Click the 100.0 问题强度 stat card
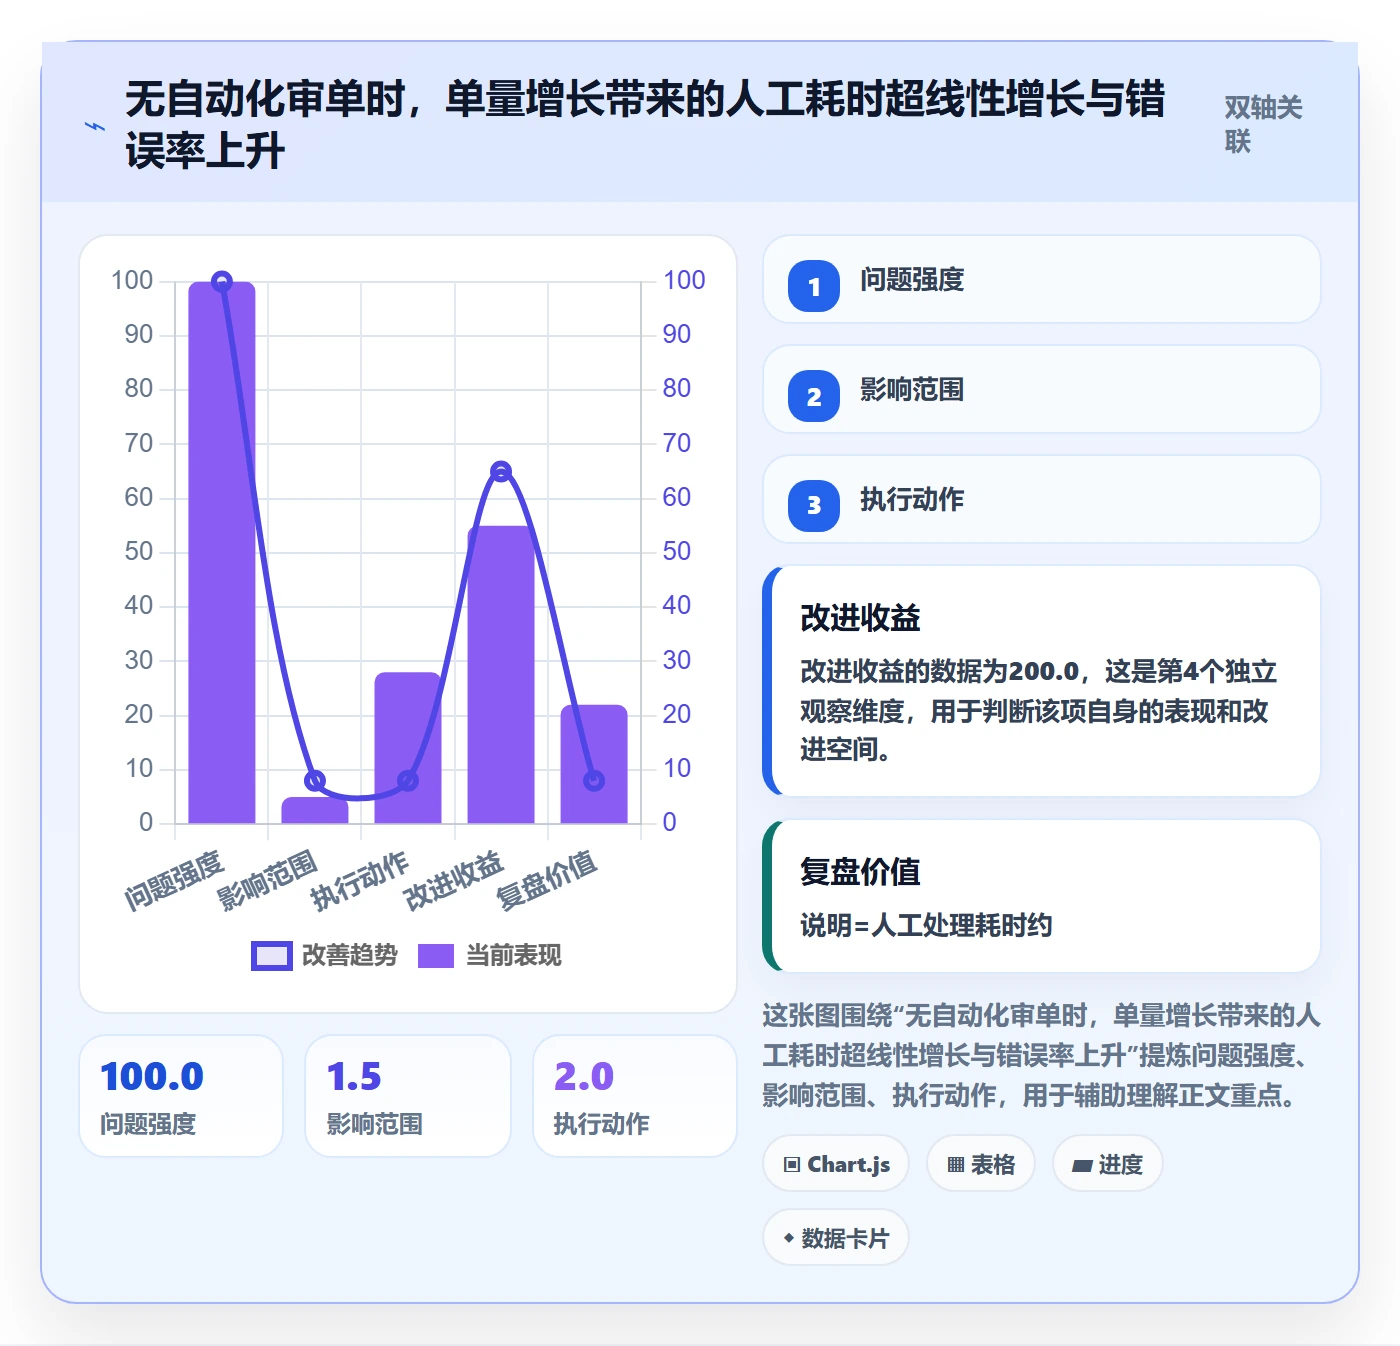Screen dimensions: 1400x1346 coord(181,1096)
